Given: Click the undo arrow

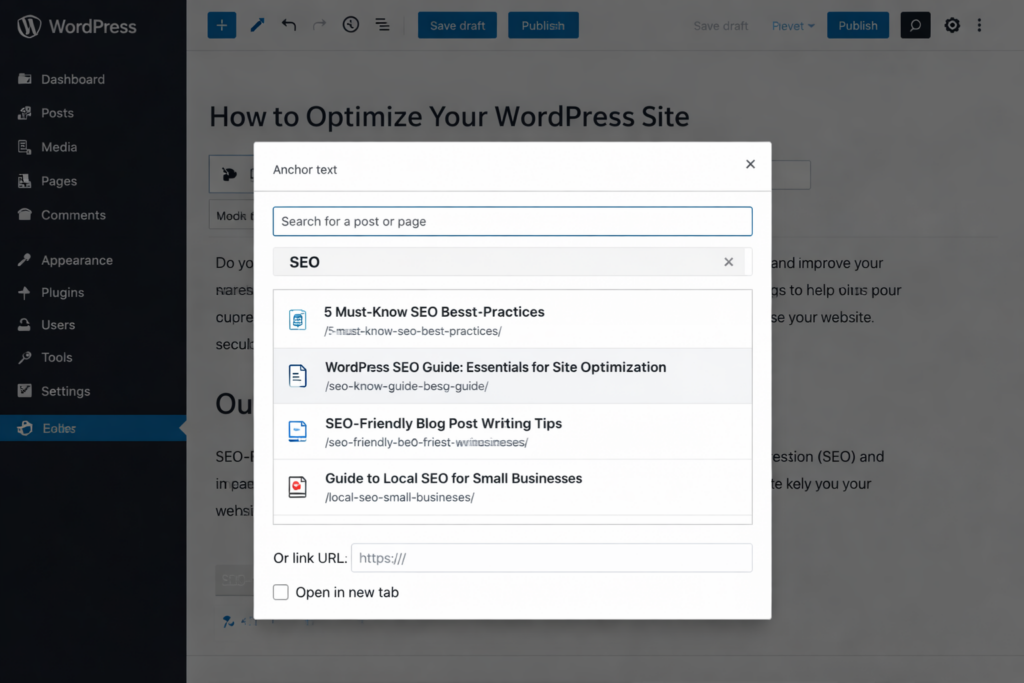Looking at the screenshot, I should pos(289,25).
